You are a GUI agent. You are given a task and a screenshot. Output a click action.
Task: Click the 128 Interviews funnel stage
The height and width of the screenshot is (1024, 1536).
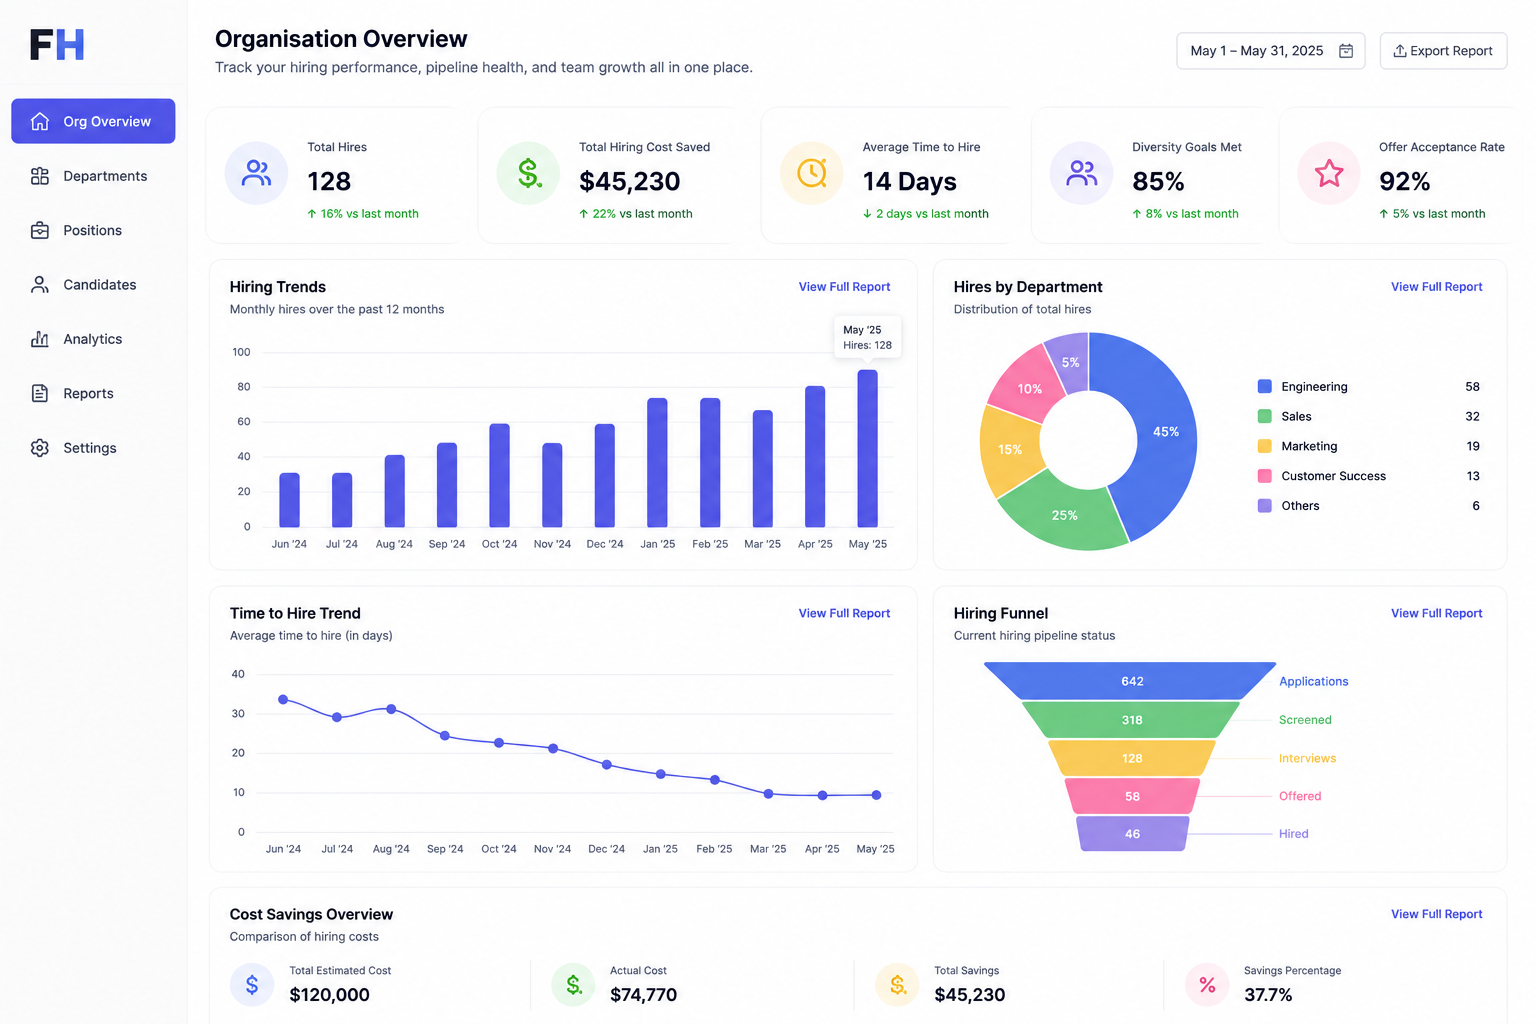pyautogui.click(x=1131, y=758)
